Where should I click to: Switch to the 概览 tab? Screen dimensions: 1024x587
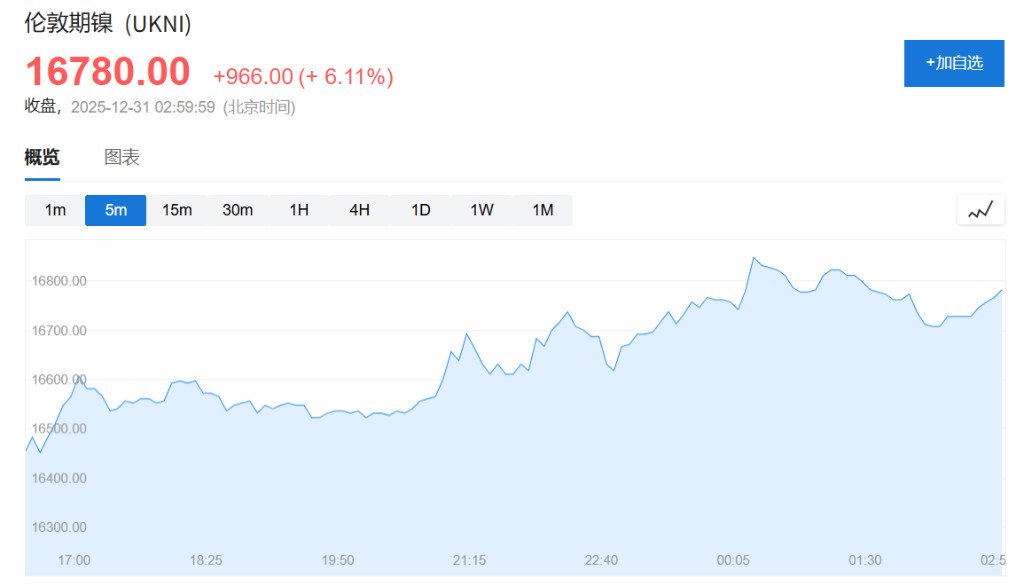pos(42,157)
